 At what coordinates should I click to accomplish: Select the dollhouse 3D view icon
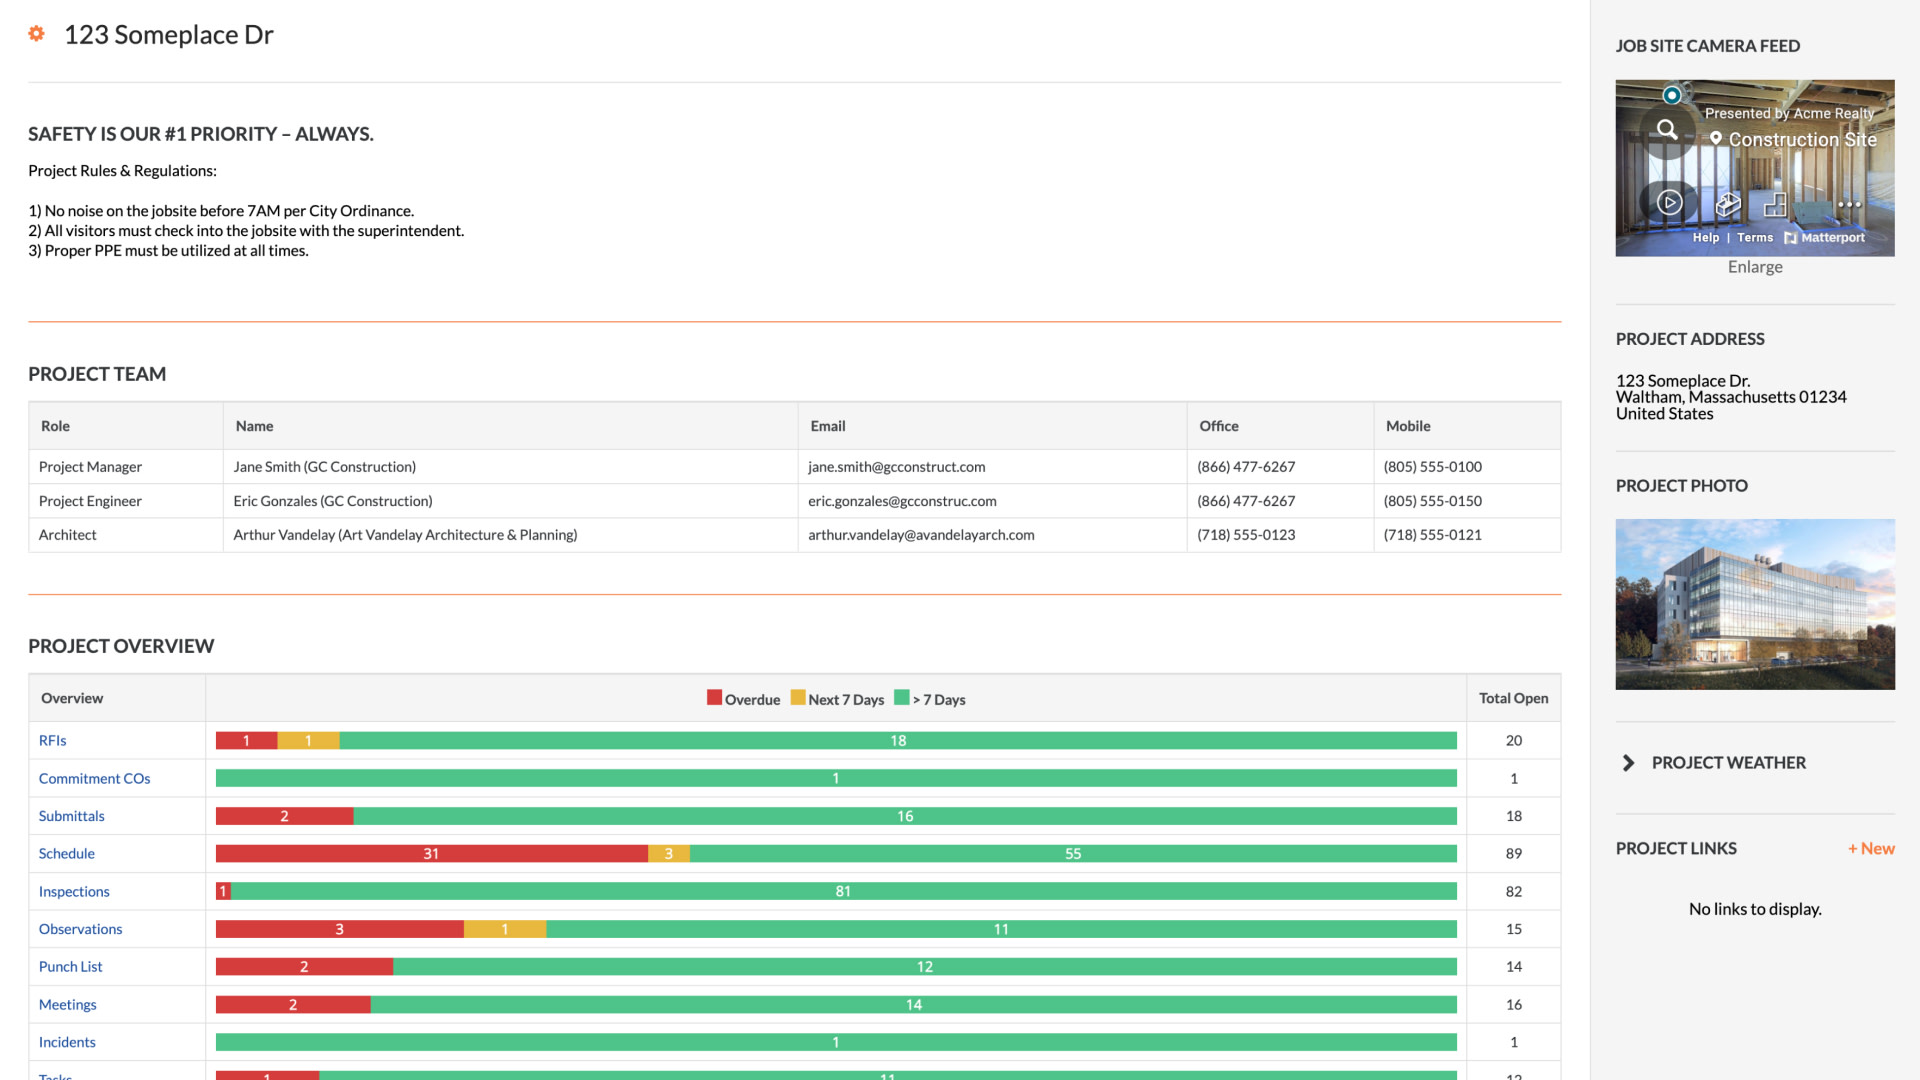[x=1727, y=204]
